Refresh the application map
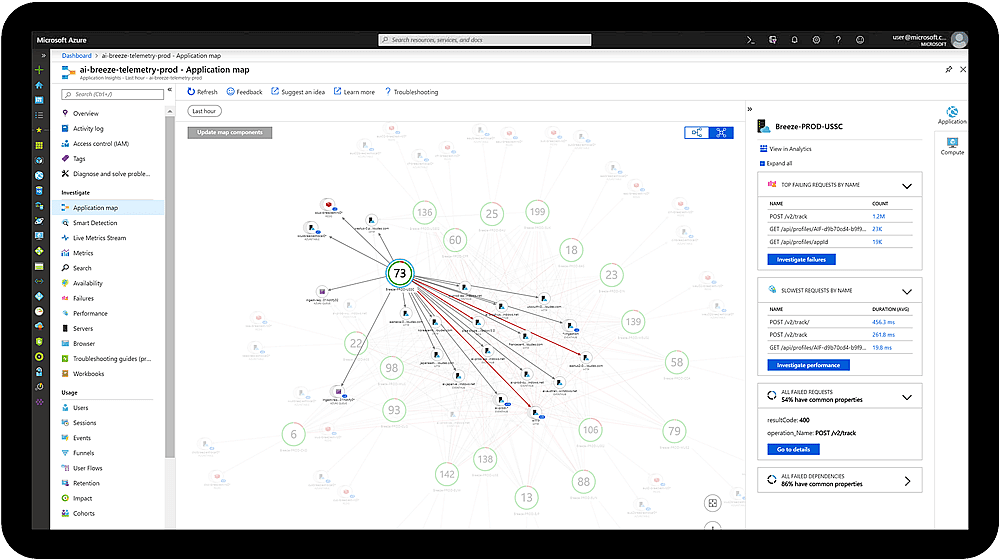This screenshot has height=560, width=1000. (x=202, y=92)
